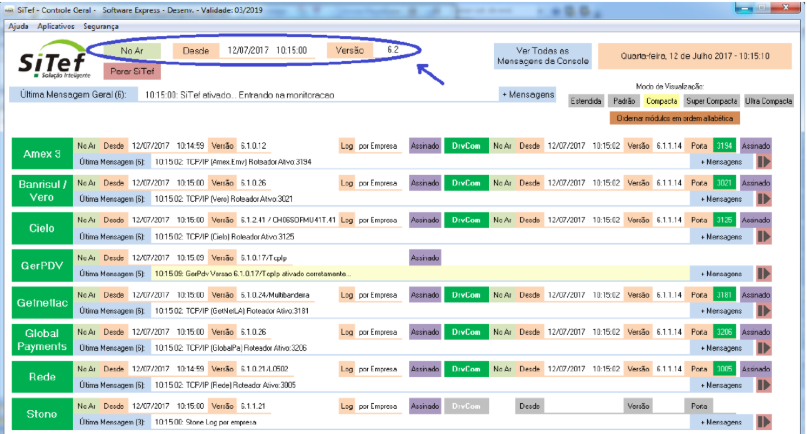Click Log button in Amex 3 row
The image size is (807, 434).
346,146
